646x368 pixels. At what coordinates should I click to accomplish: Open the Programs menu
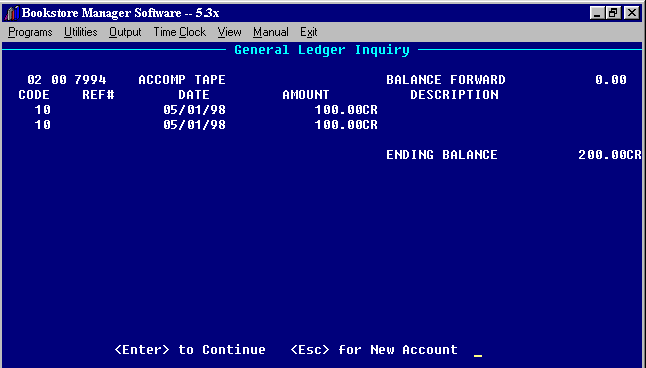30,32
